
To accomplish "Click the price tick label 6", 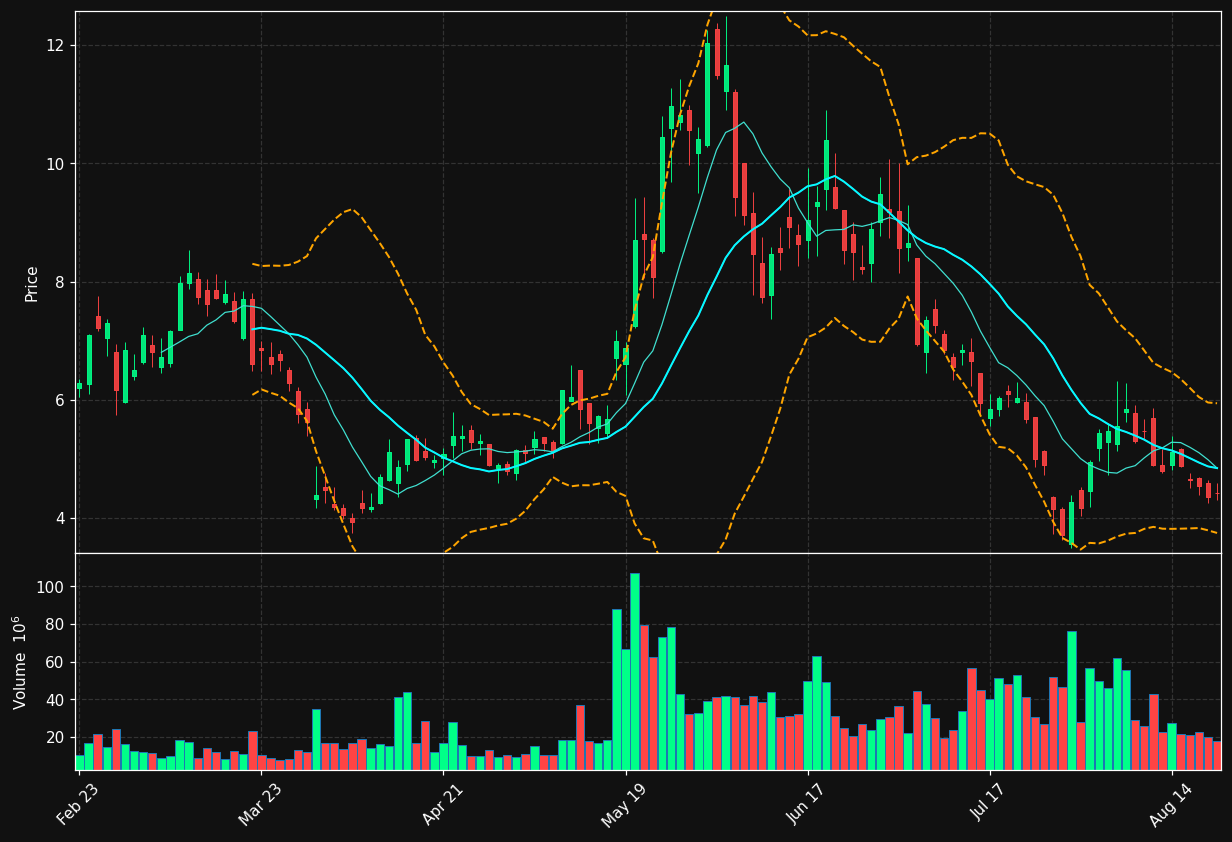I will (59, 400).
